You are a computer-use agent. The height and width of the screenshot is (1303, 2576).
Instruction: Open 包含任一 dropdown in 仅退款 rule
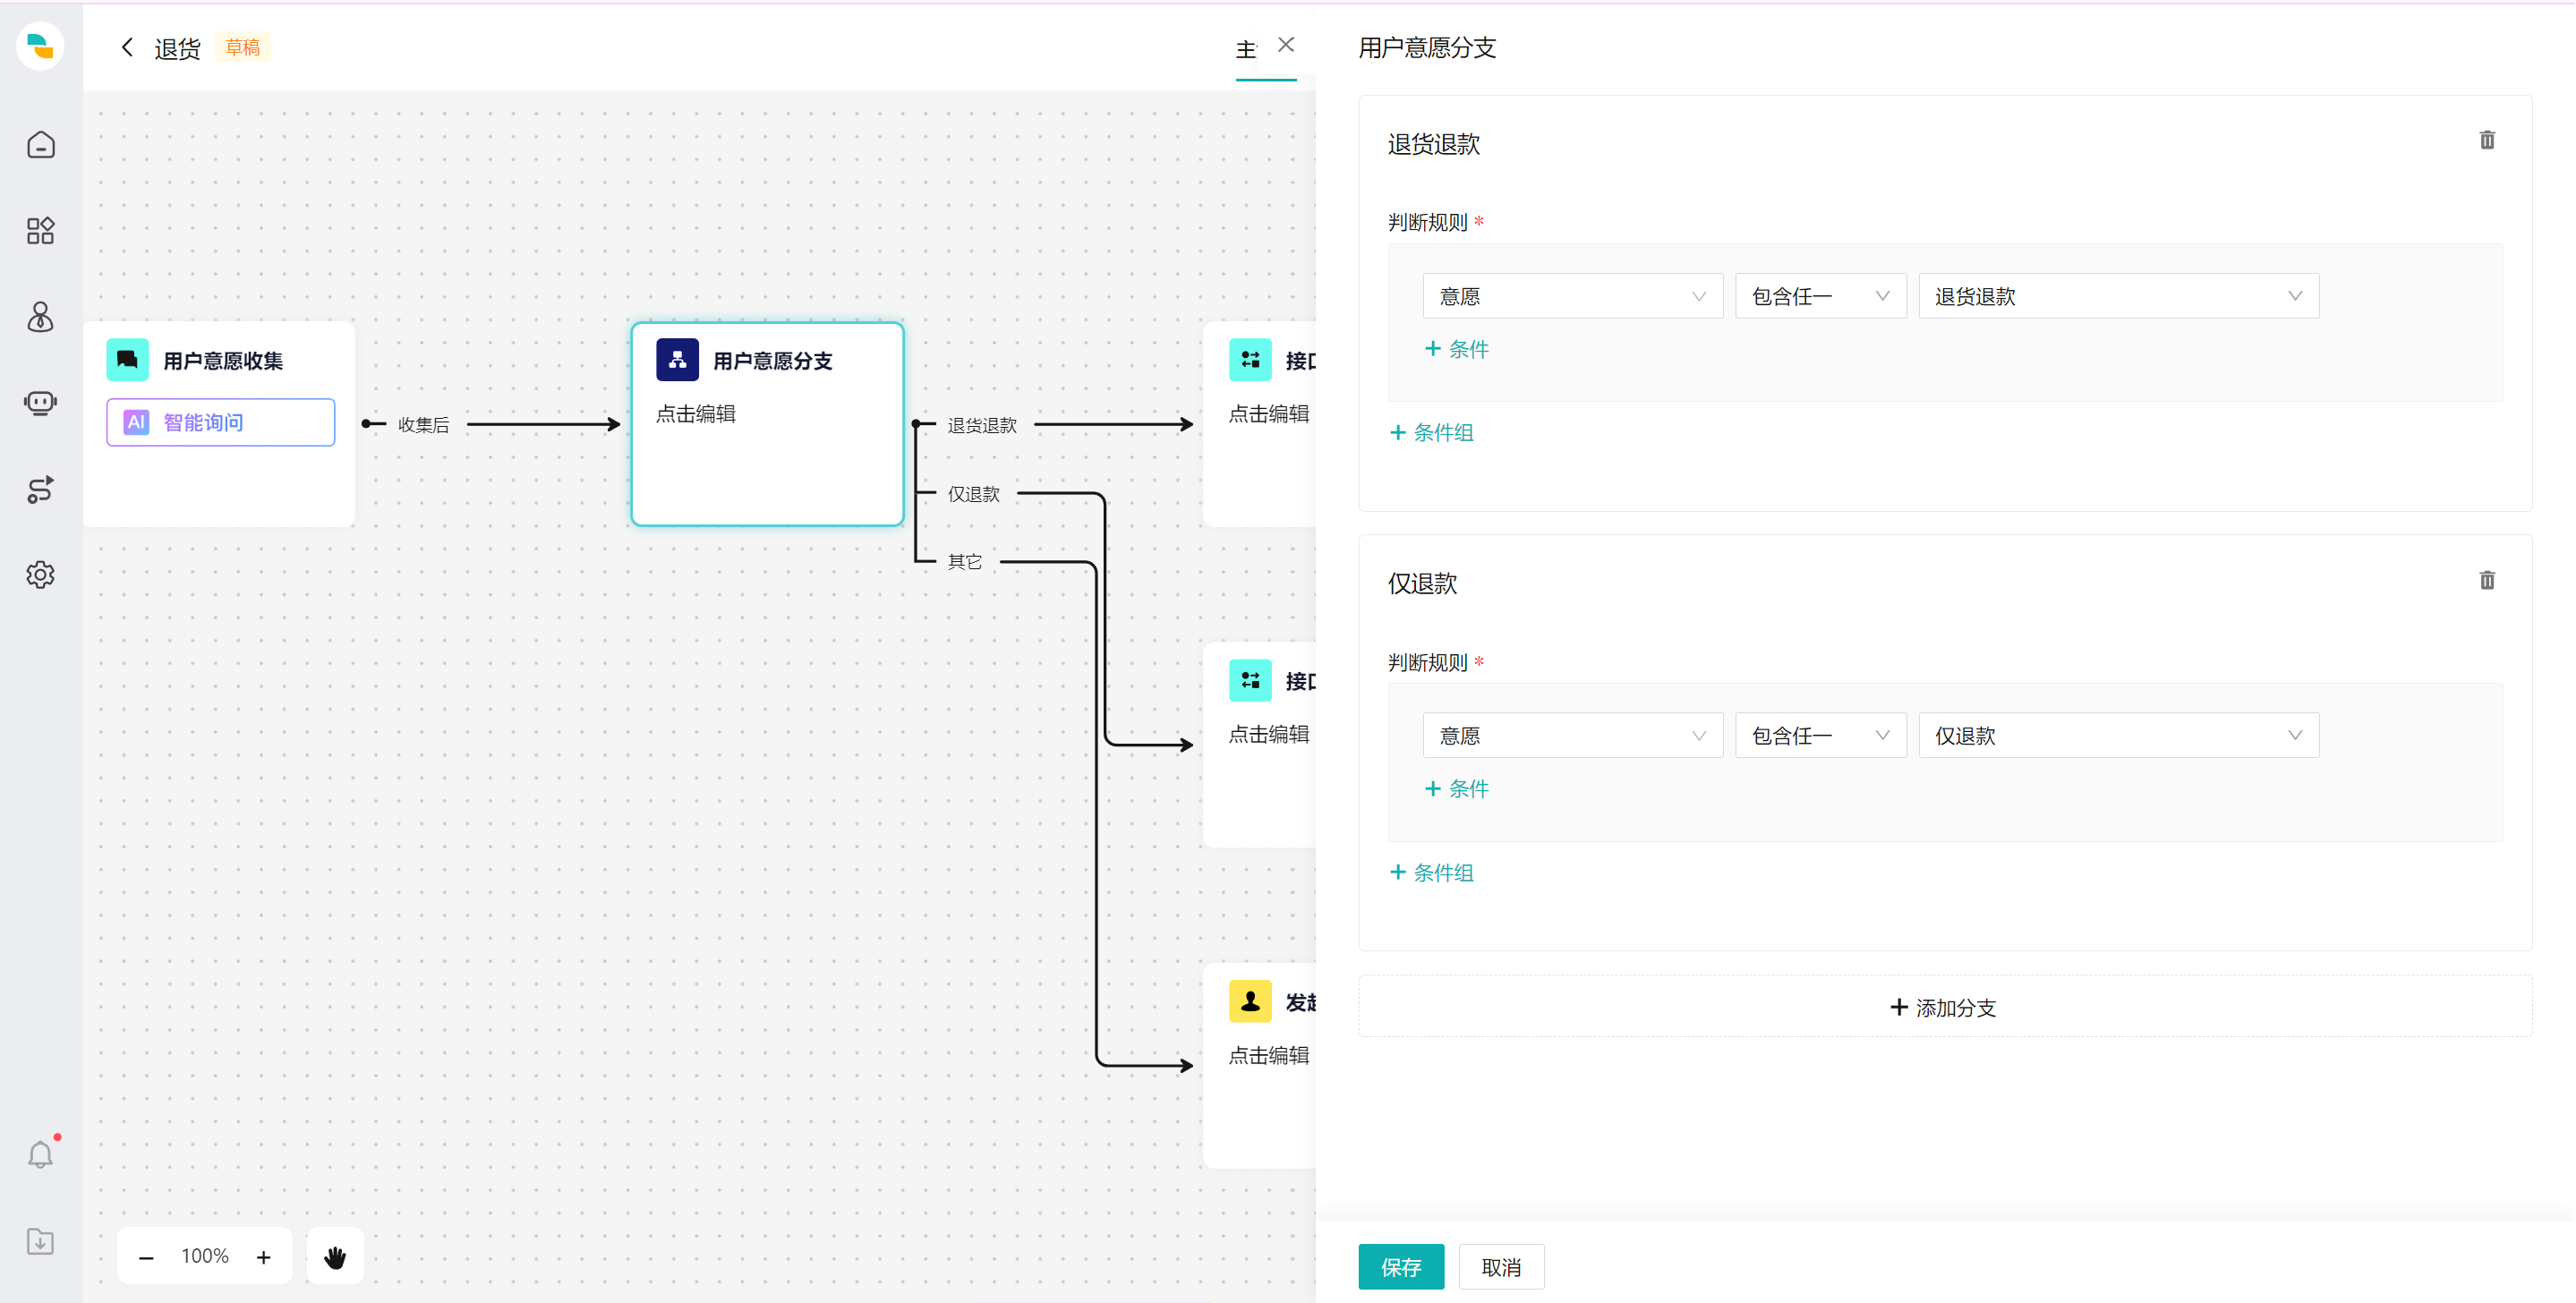click(x=1820, y=736)
